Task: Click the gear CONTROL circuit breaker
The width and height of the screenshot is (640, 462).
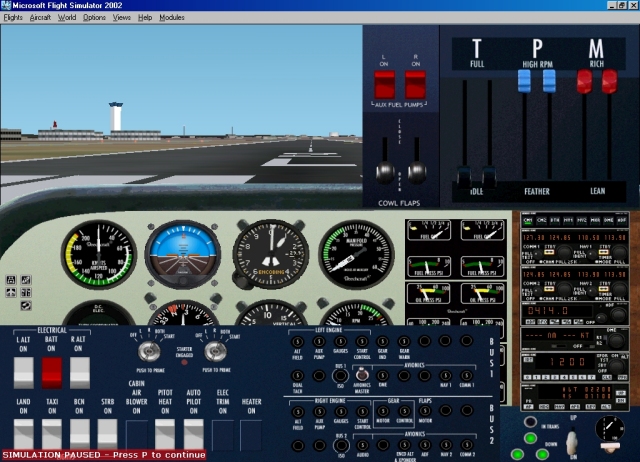Action: [404, 411]
